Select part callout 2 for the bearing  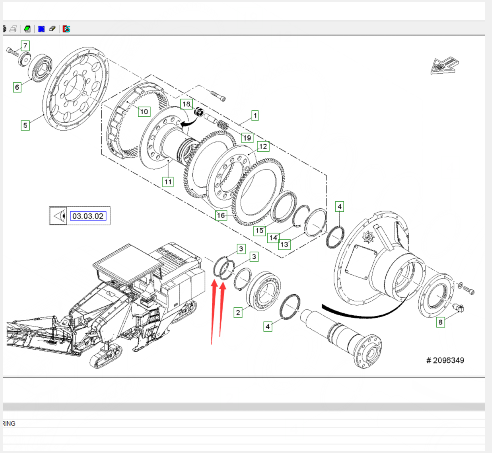coord(238,312)
